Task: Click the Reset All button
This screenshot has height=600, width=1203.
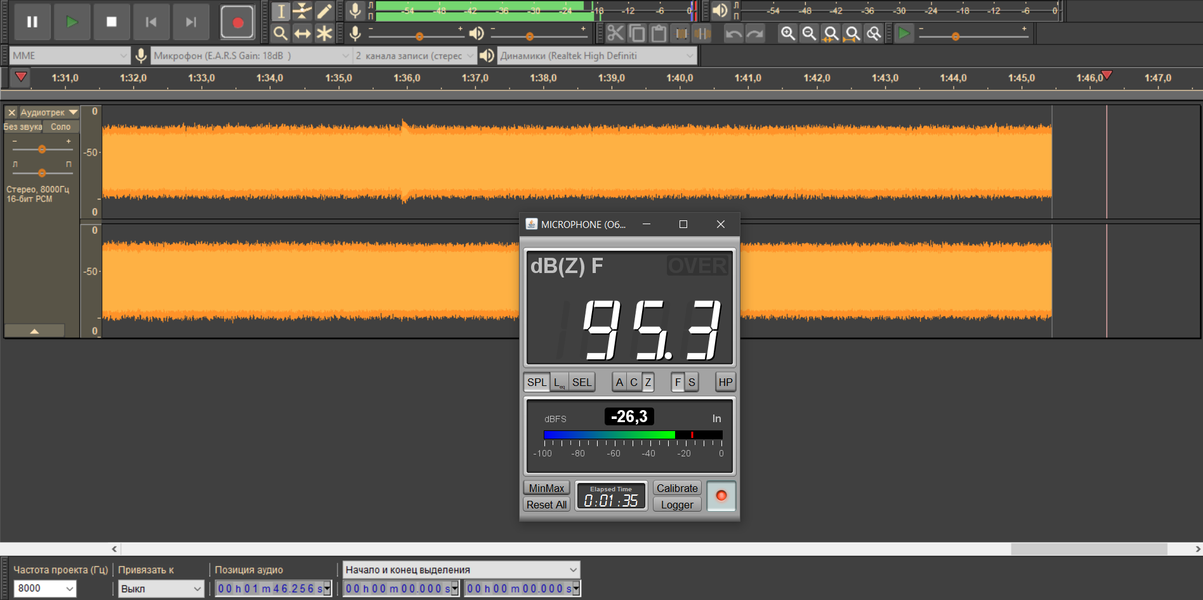Action: pyautogui.click(x=547, y=505)
